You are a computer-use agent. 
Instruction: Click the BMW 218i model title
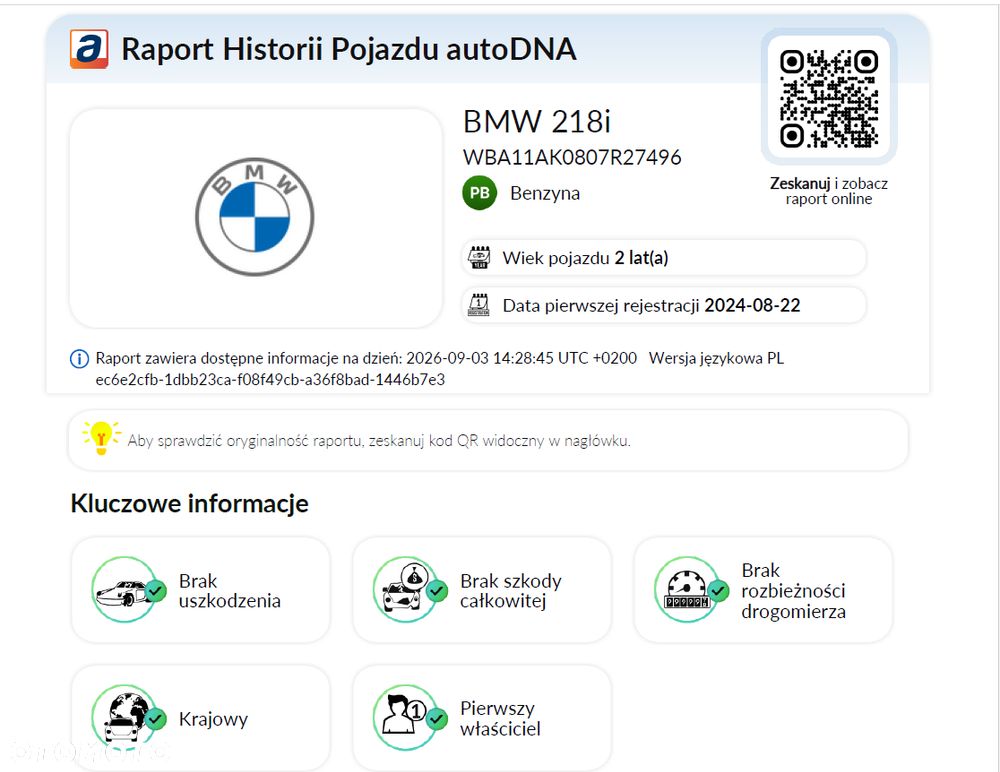point(537,121)
